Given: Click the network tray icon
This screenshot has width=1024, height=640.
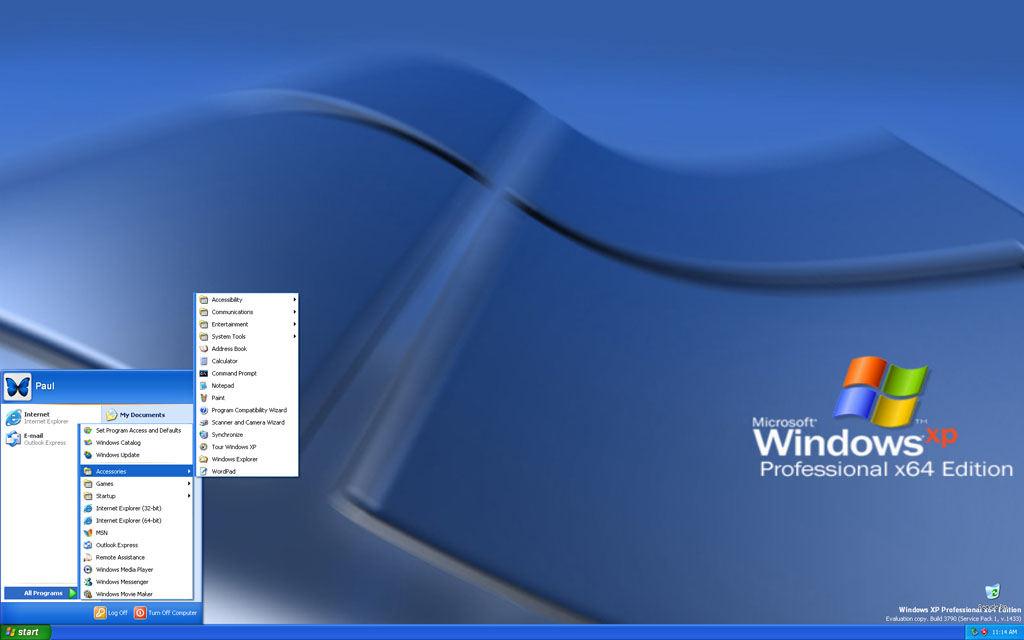Looking at the screenshot, I should (x=974, y=632).
